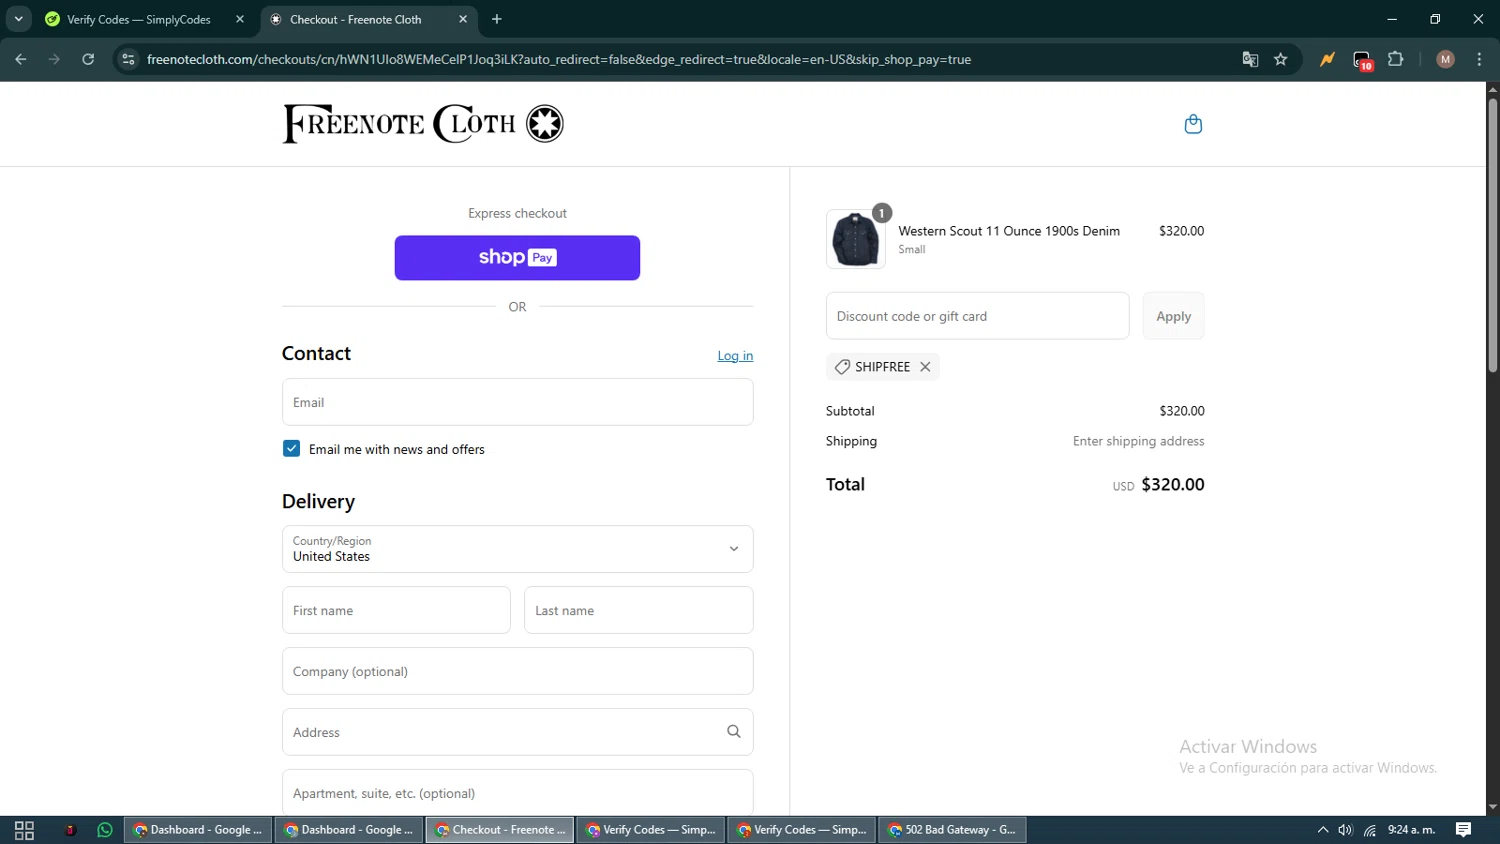Screen dimensions: 1500x844
Task: Switch to Checkout - Freenote taskbar window
Action: (500, 830)
